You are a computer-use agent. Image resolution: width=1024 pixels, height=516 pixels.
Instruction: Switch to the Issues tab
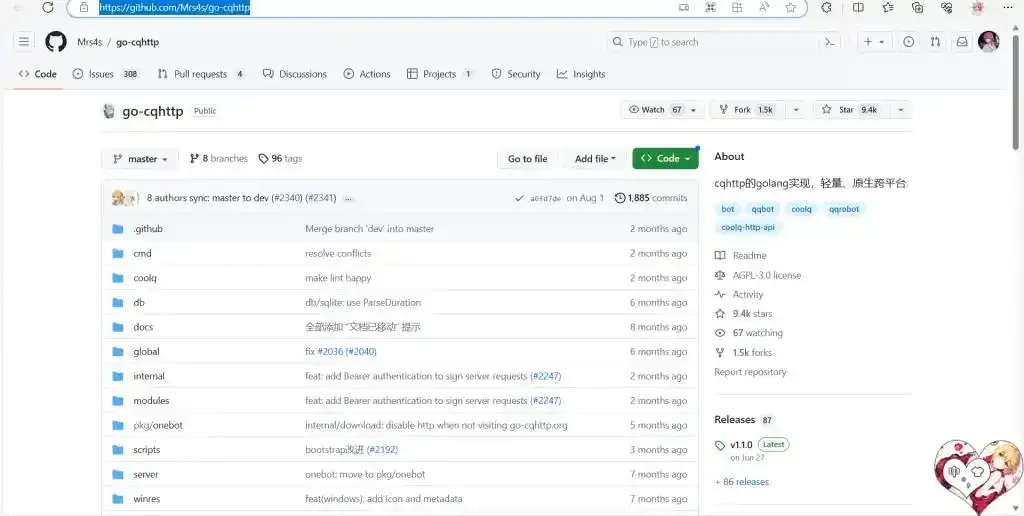(x=100, y=74)
